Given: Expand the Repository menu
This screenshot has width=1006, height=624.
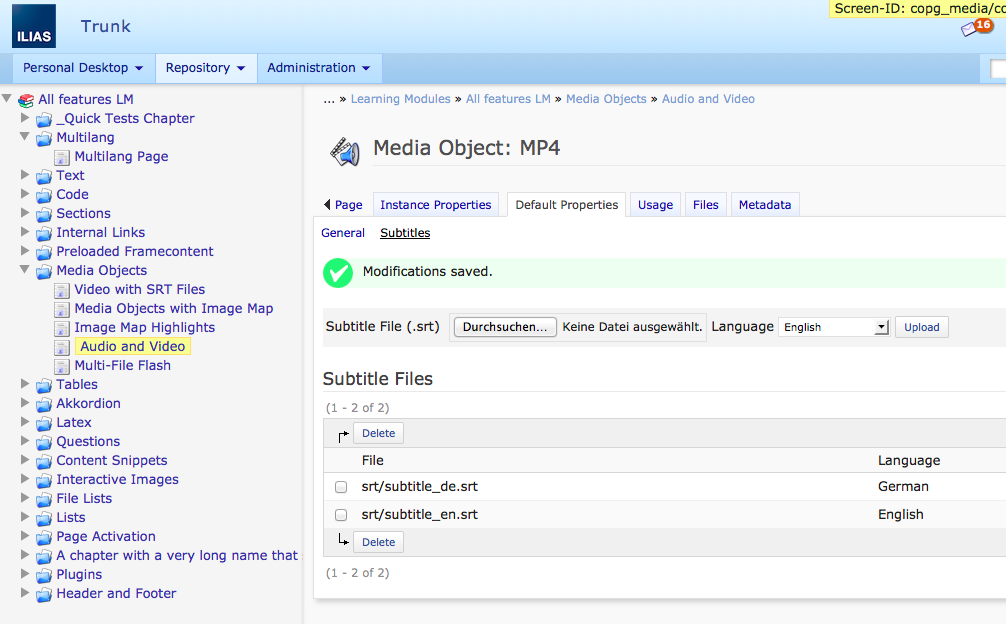Looking at the screenshot, I should 206,68.
